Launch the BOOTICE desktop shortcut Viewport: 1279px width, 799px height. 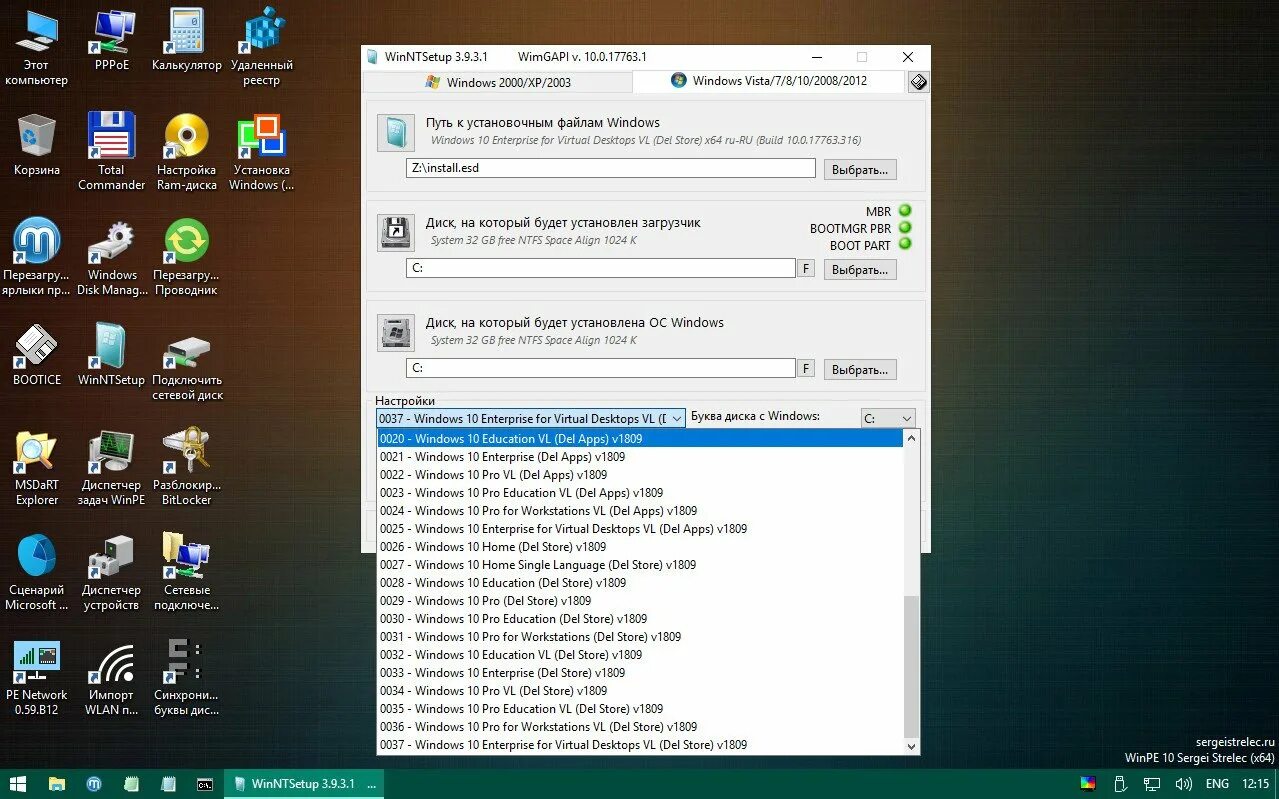(x=37, y=355)
